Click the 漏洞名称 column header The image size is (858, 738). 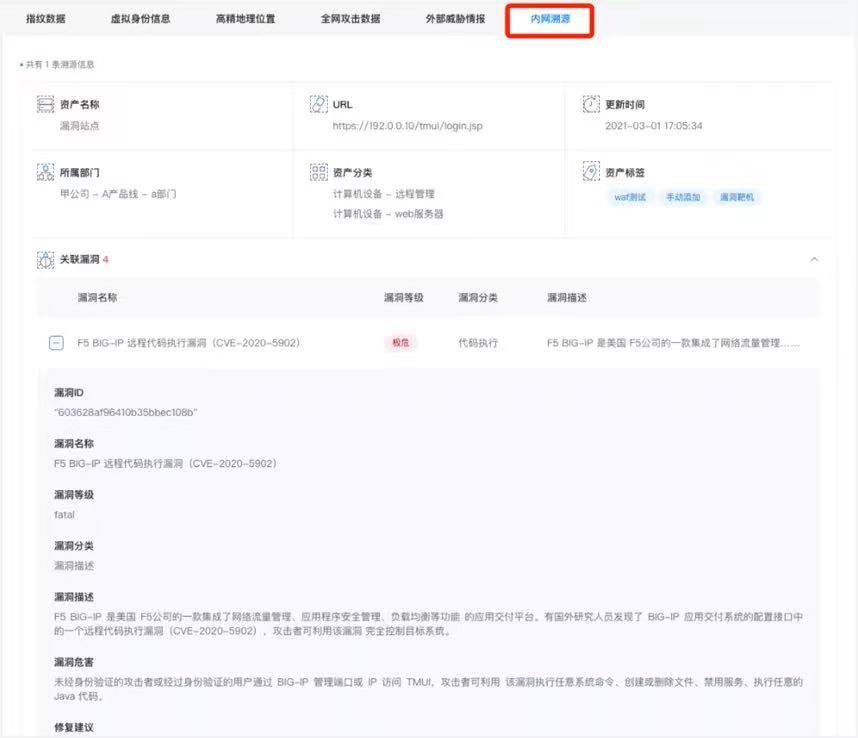(97, 298)
